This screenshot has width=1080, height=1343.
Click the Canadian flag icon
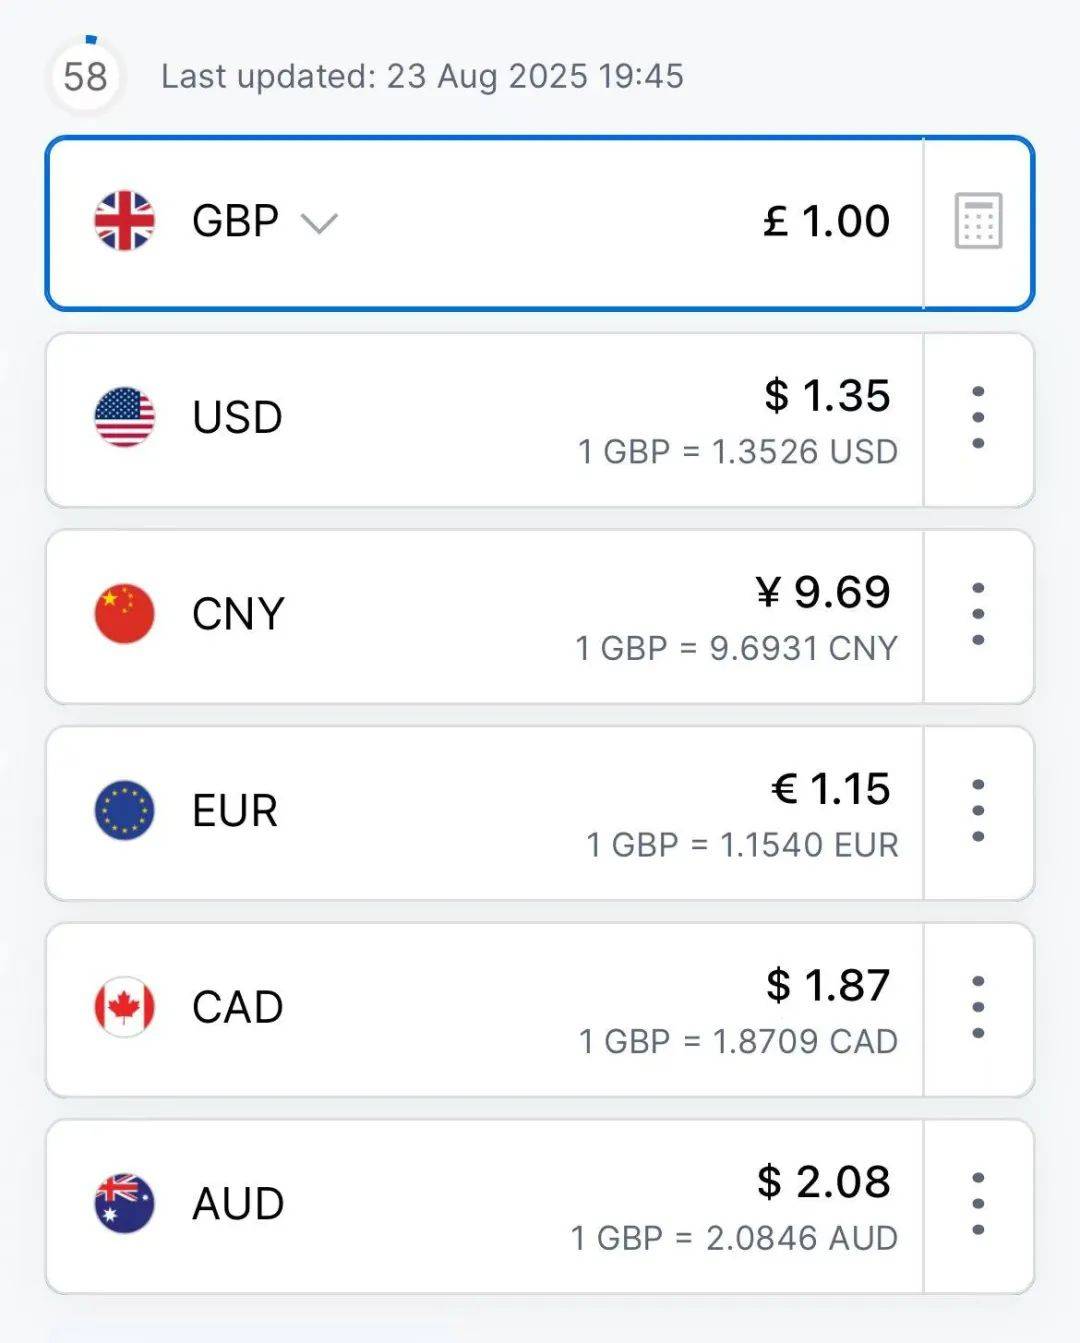(x=124, y=1007)
